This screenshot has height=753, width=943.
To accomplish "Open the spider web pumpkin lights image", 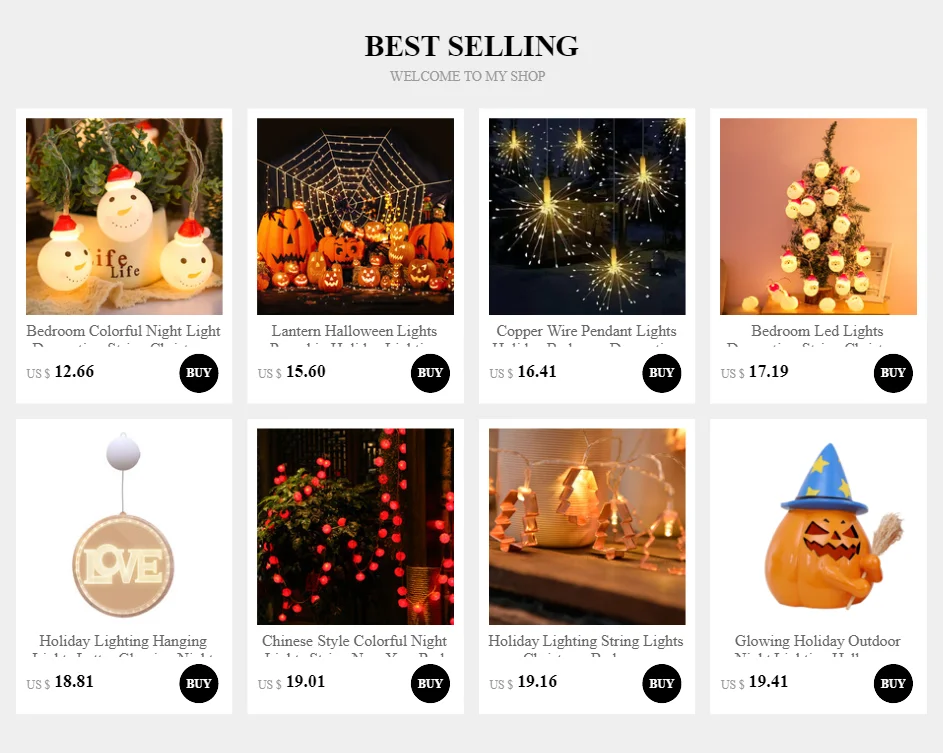I will 355,217.
